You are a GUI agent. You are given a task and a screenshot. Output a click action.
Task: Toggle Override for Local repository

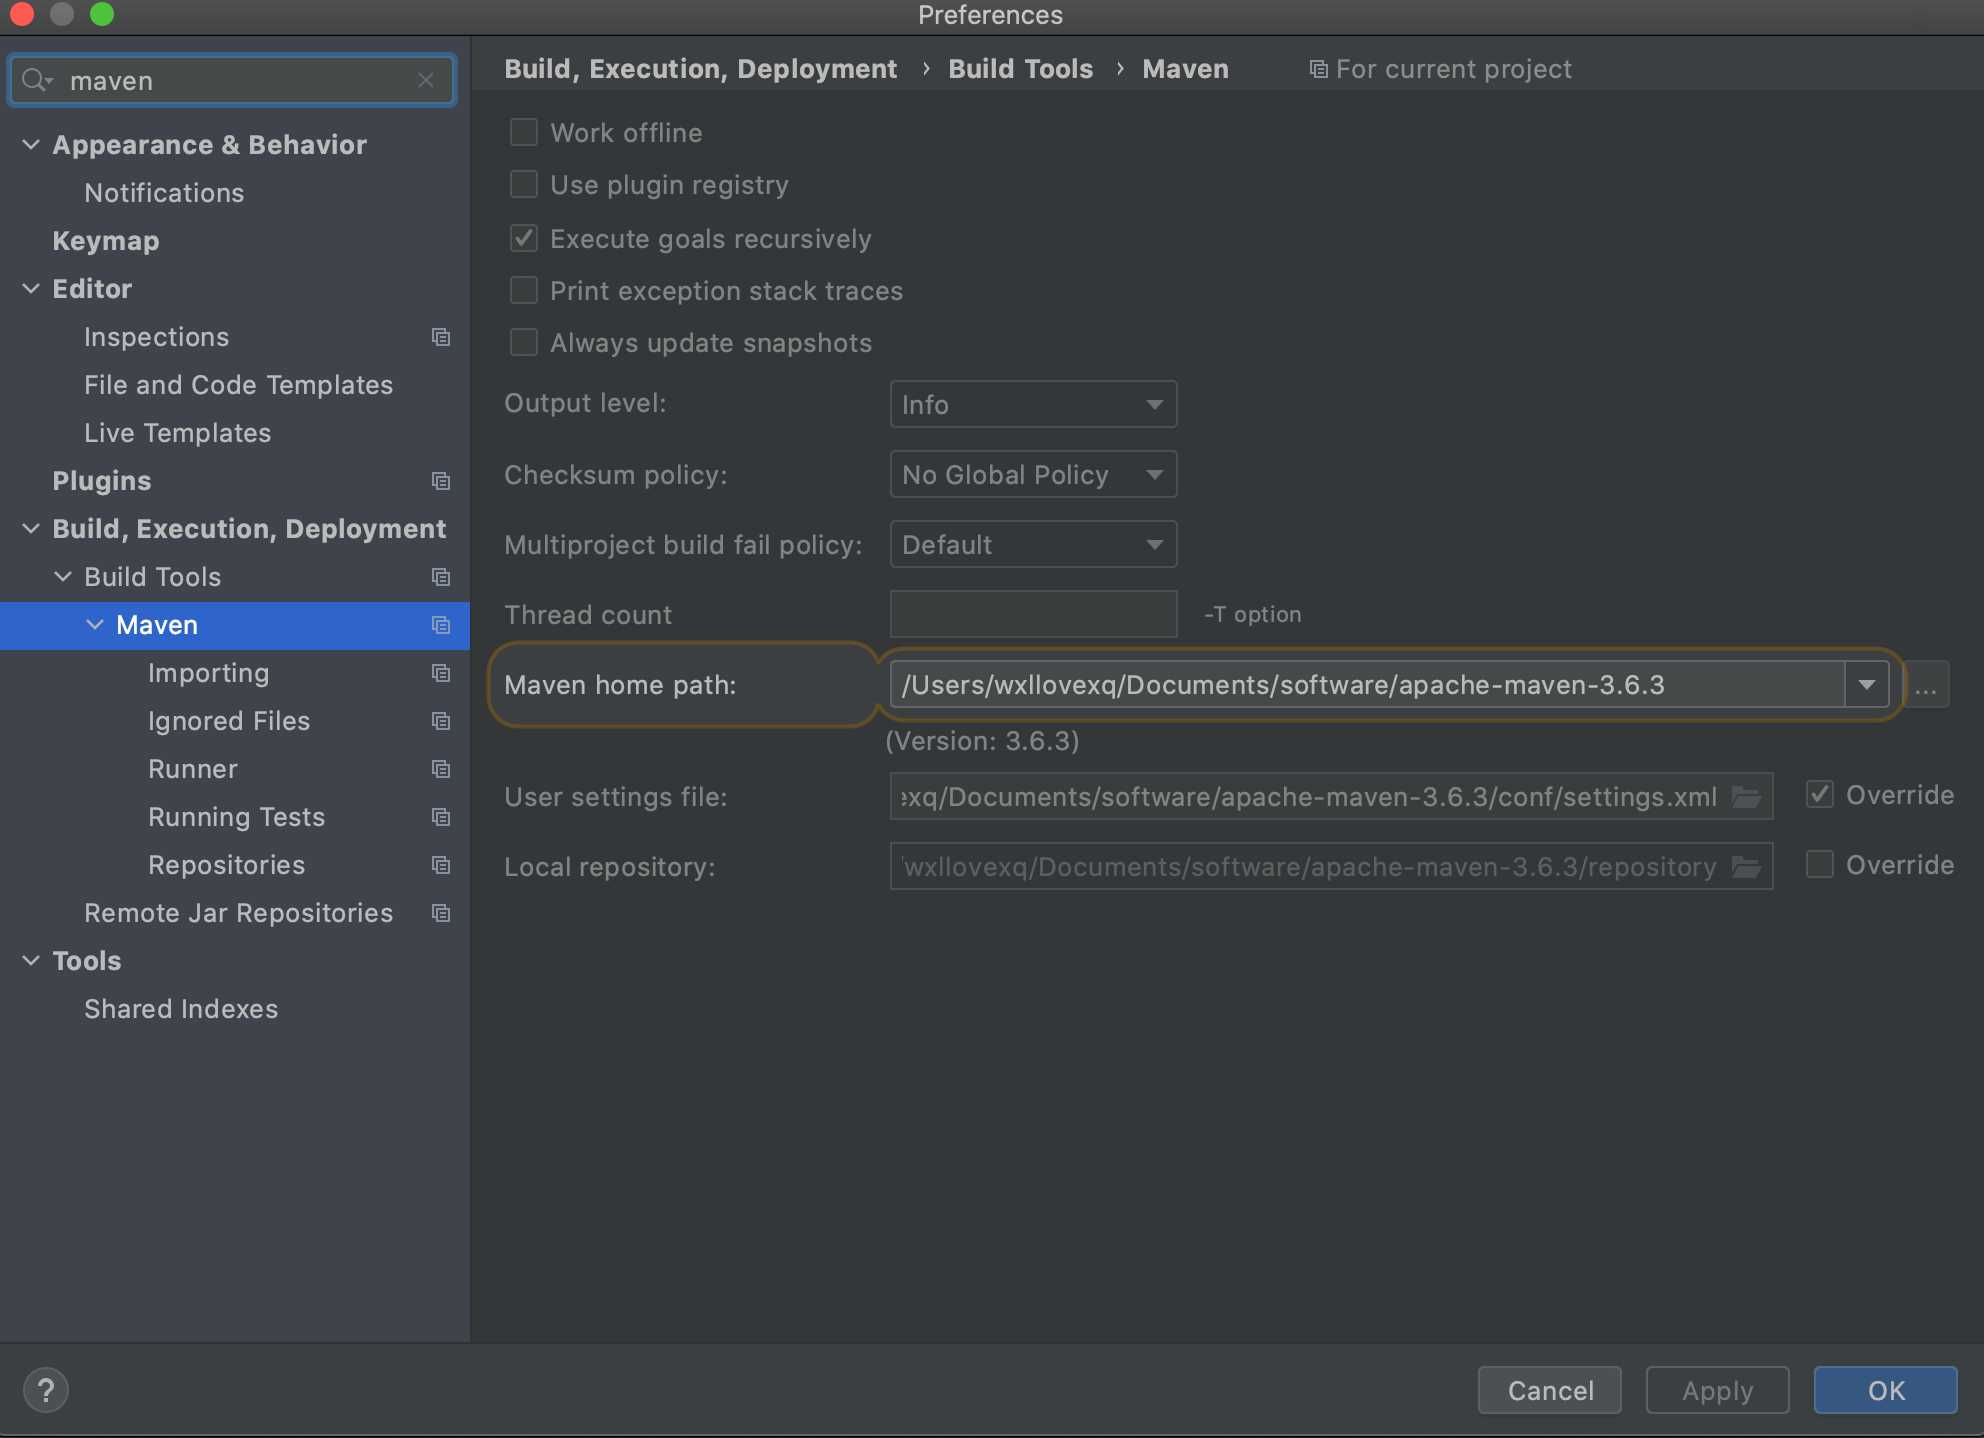(1820, 865)
